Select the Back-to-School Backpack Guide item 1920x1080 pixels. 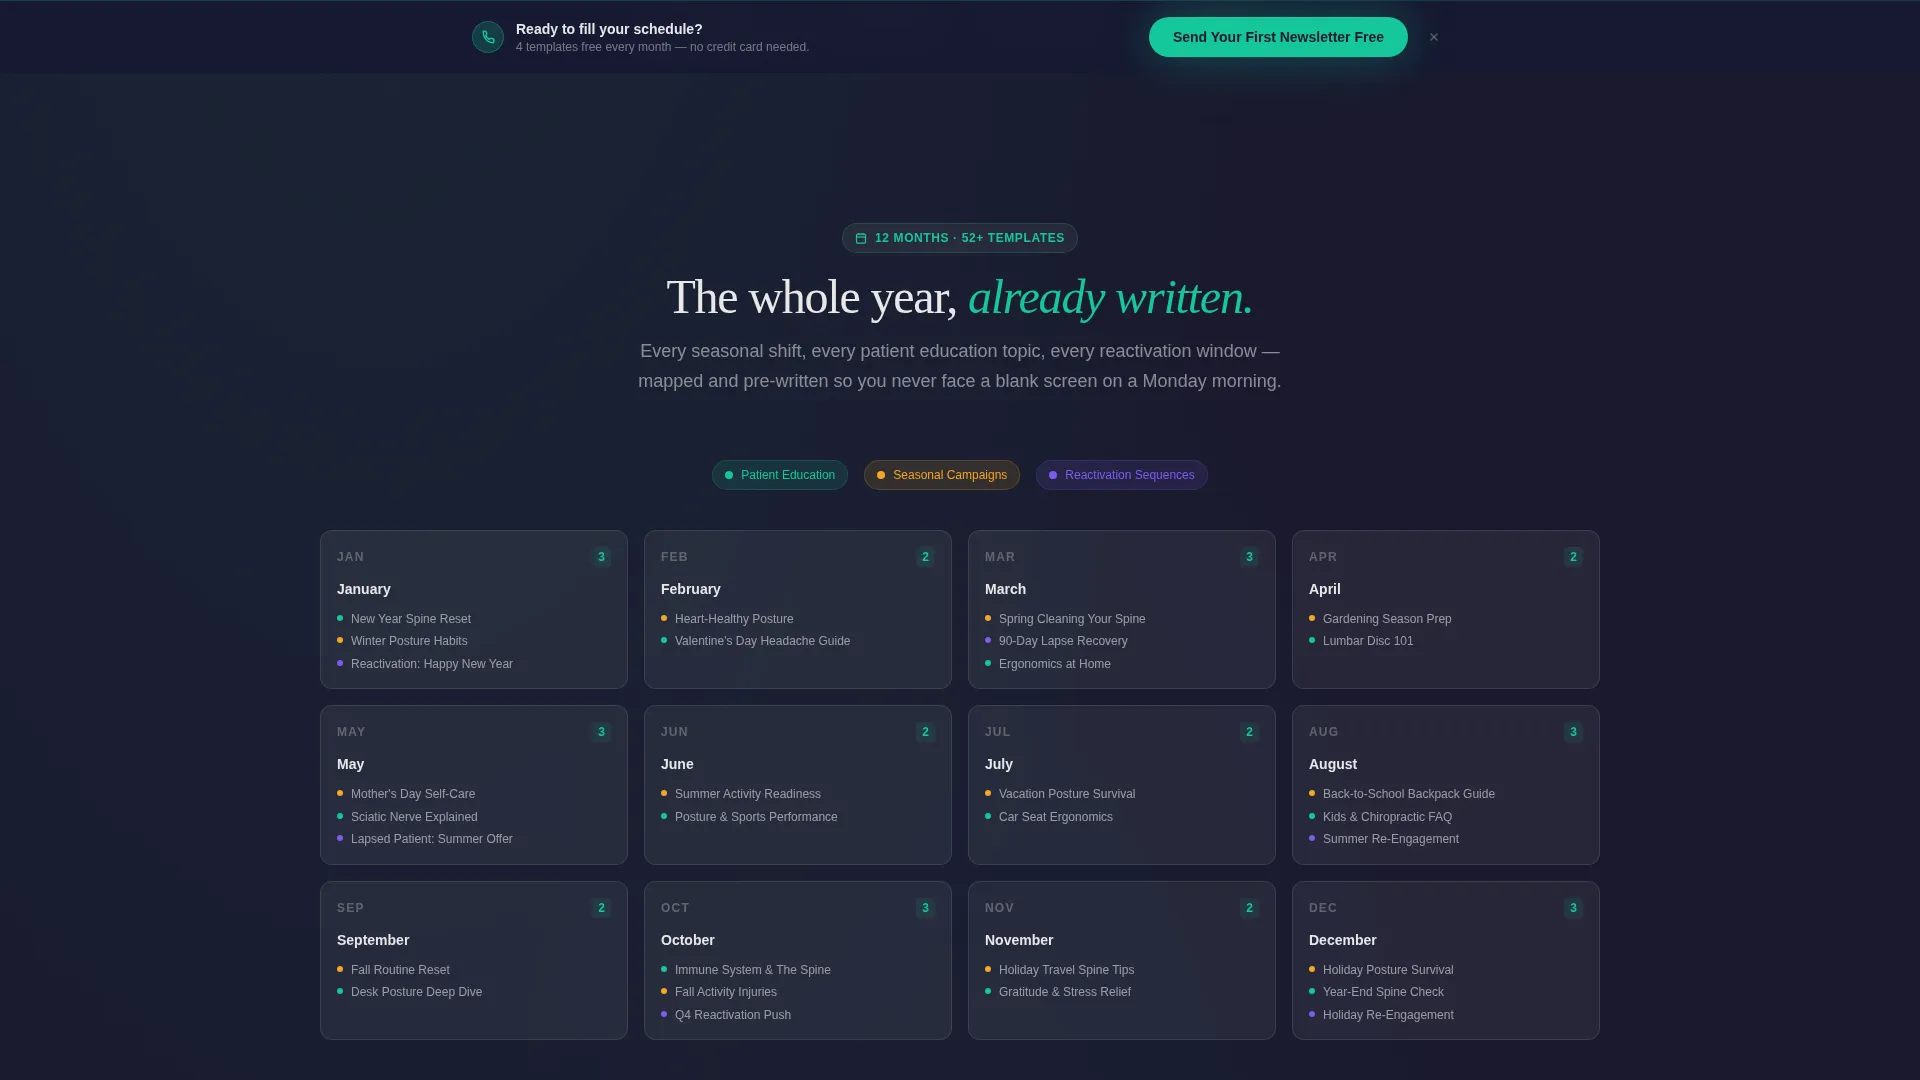click(1409, 794)
